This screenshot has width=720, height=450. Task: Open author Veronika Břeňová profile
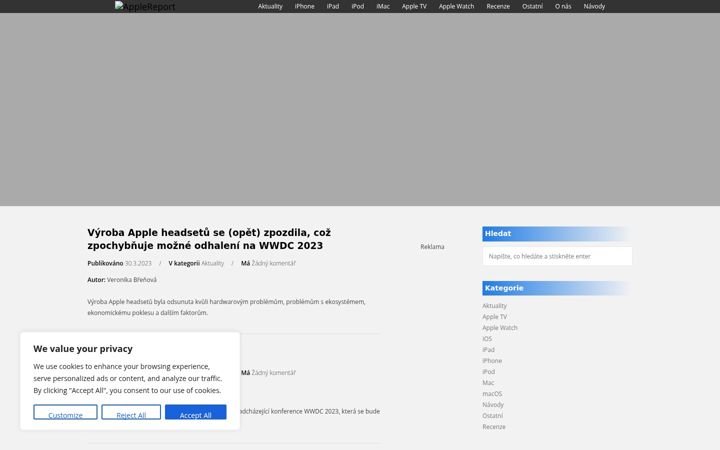(132, 280)
